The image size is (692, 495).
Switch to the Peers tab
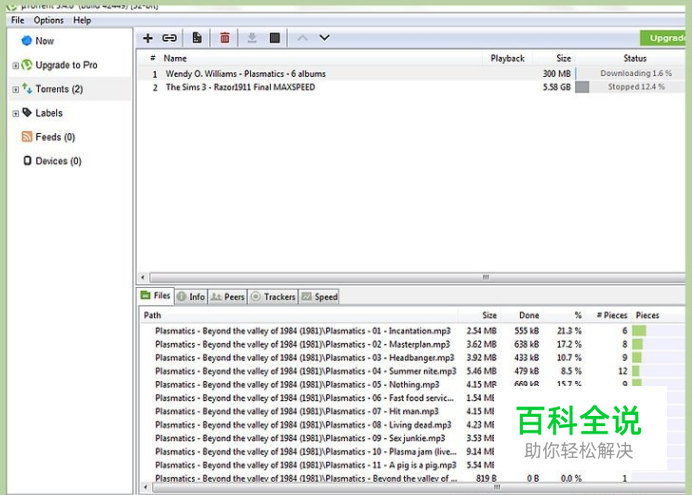click(227, 297)
